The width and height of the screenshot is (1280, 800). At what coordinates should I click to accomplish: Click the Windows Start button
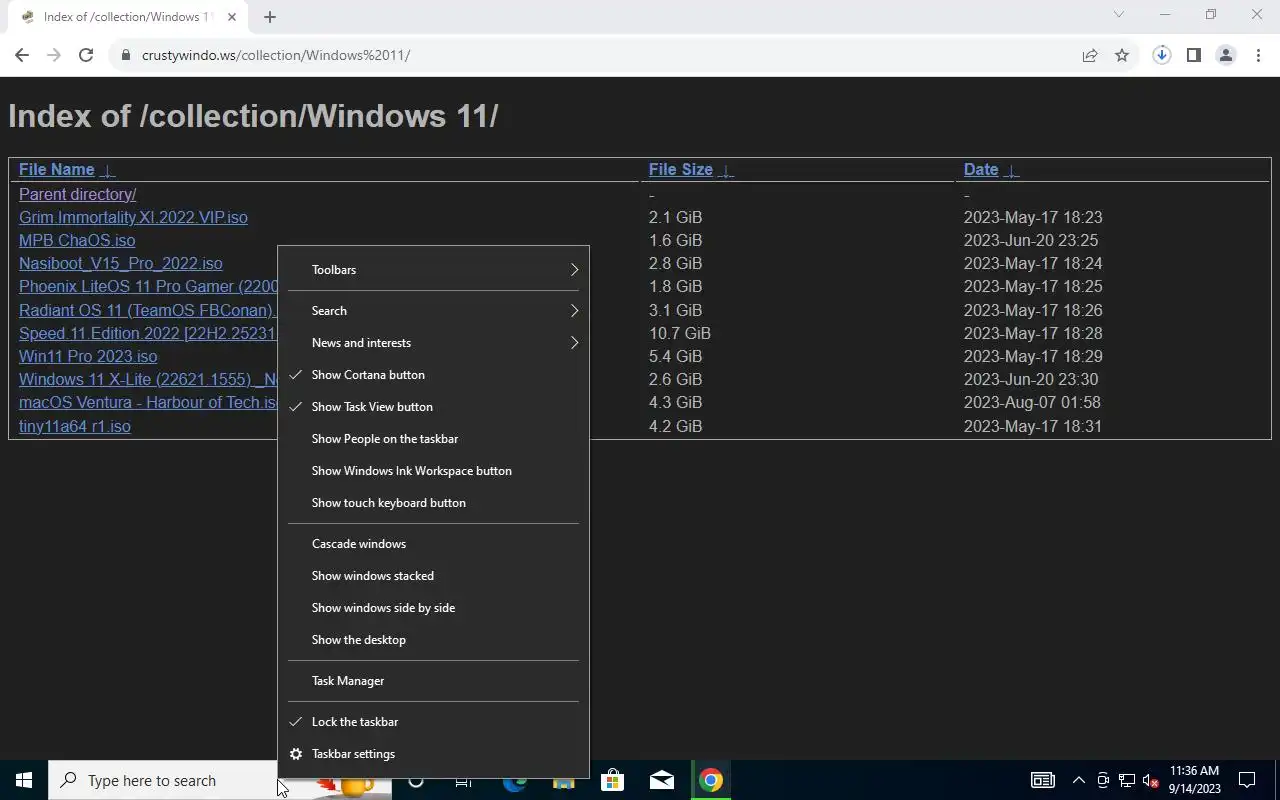click(x=24, y=780)
